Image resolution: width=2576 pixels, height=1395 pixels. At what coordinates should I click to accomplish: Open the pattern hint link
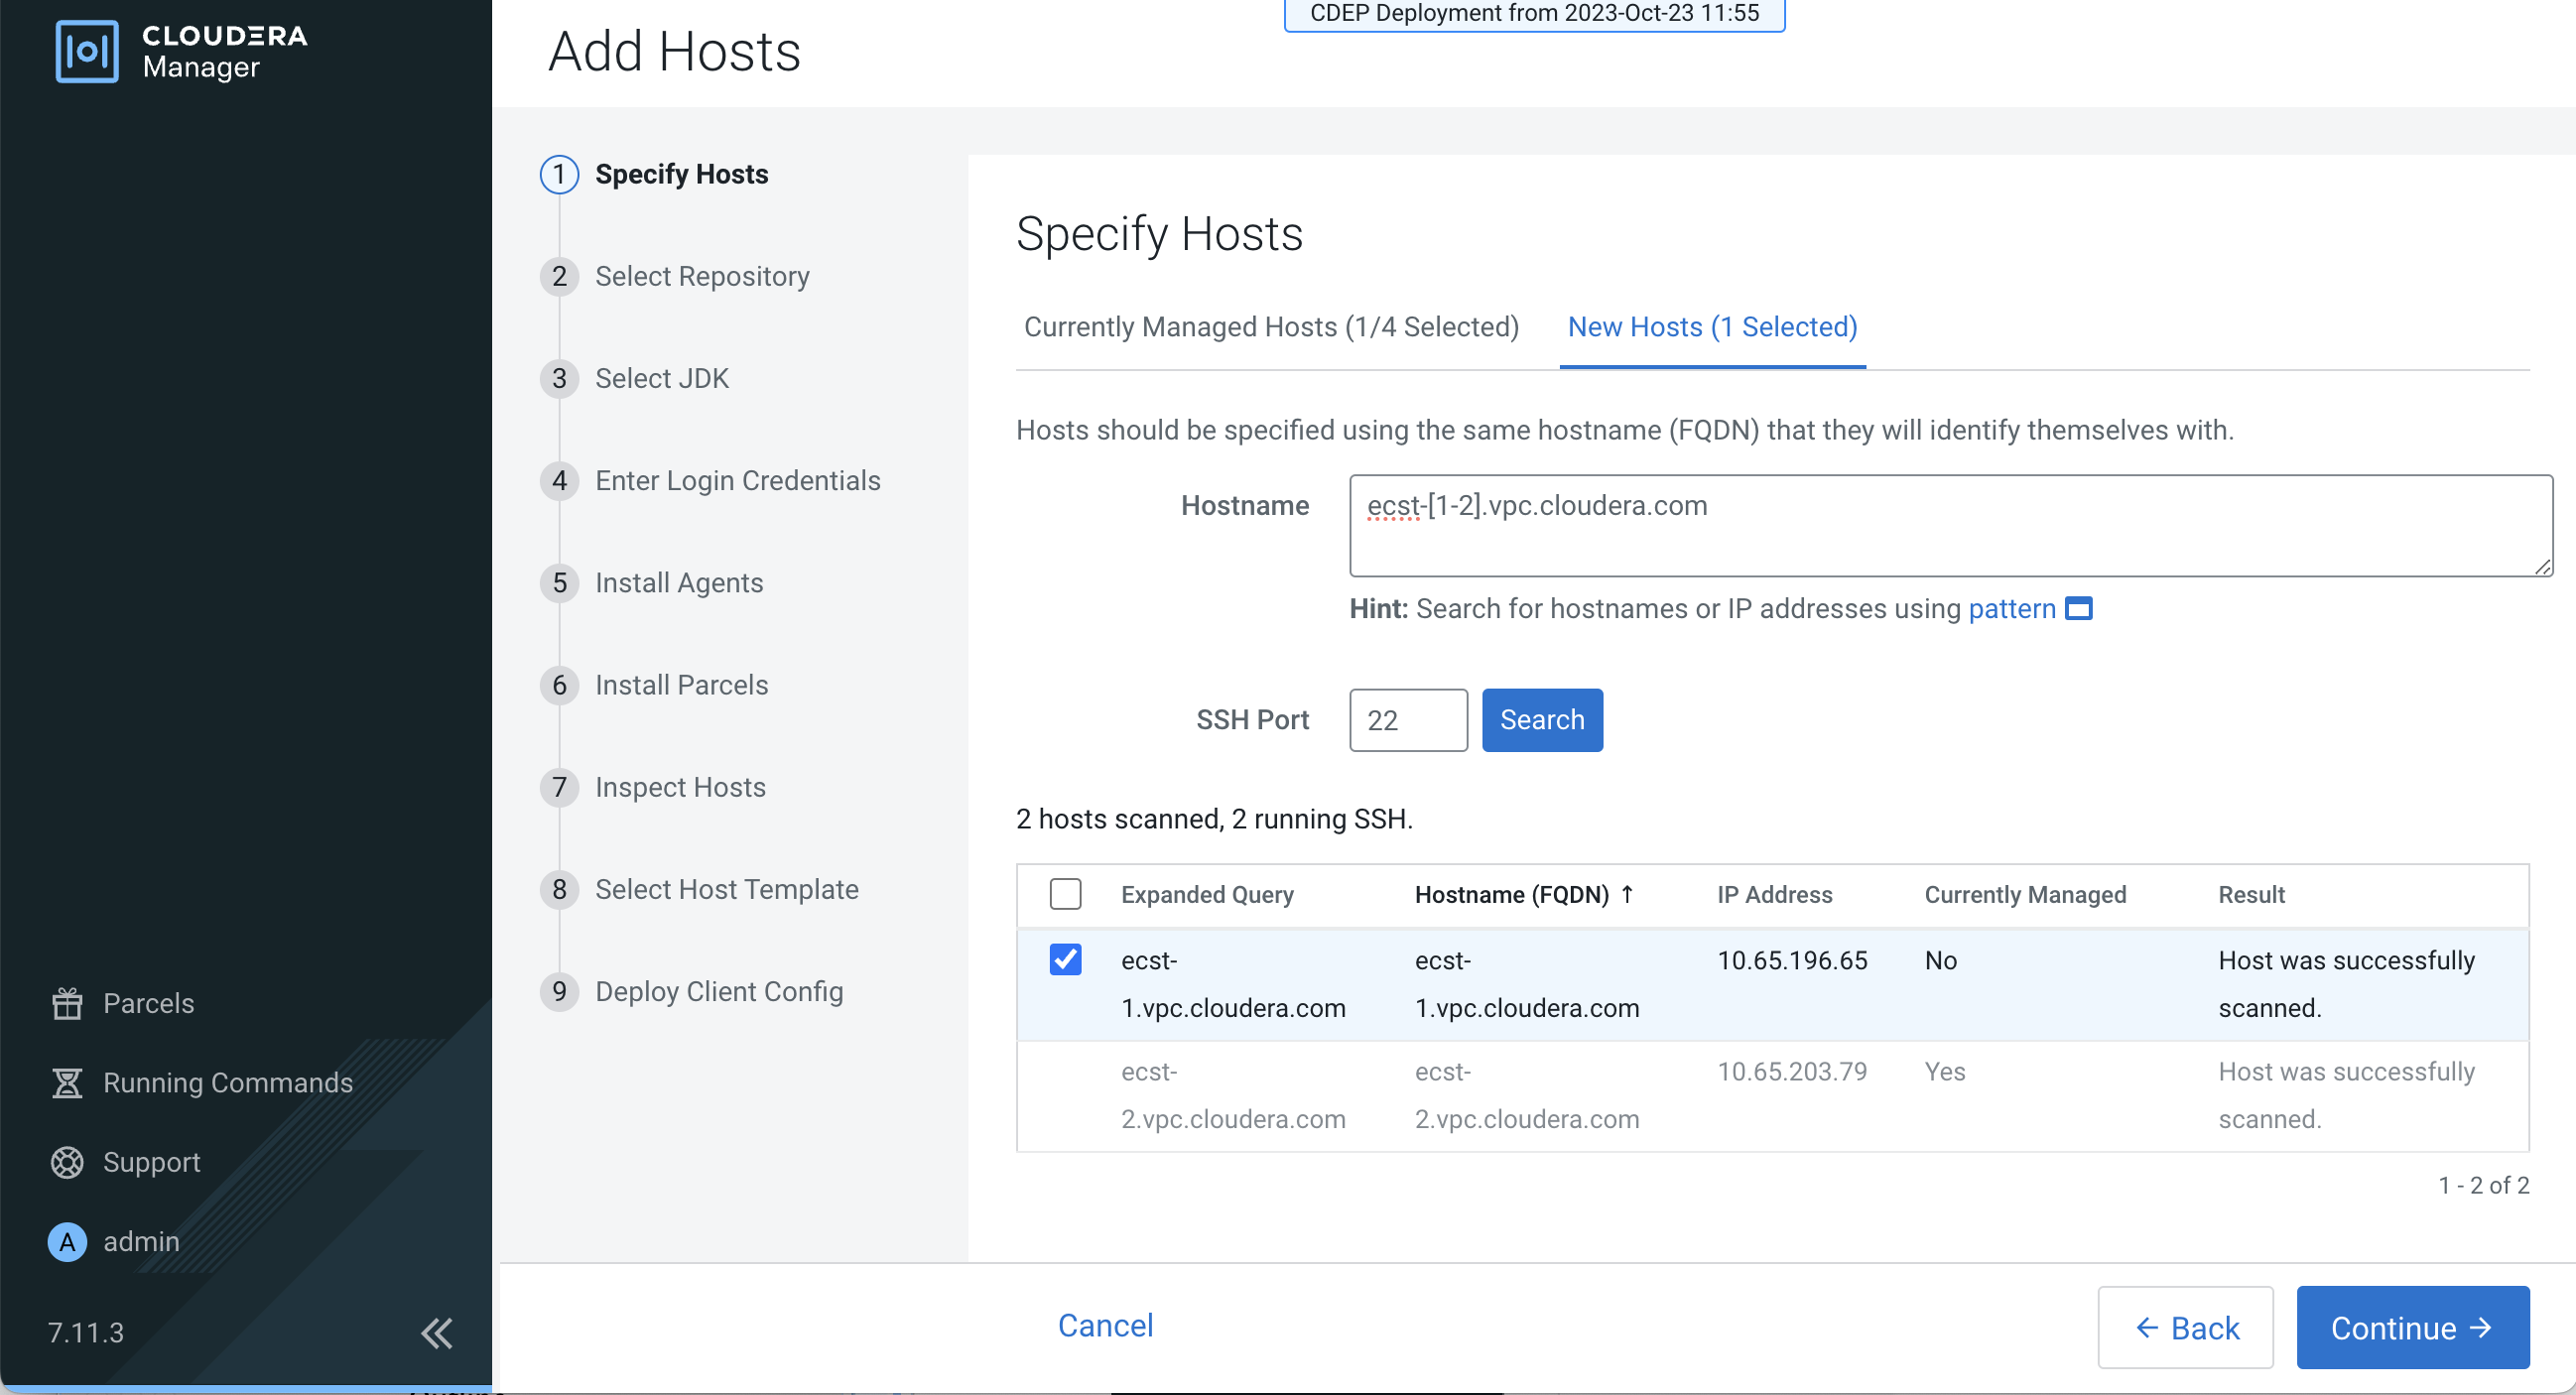coord(2011,609)
